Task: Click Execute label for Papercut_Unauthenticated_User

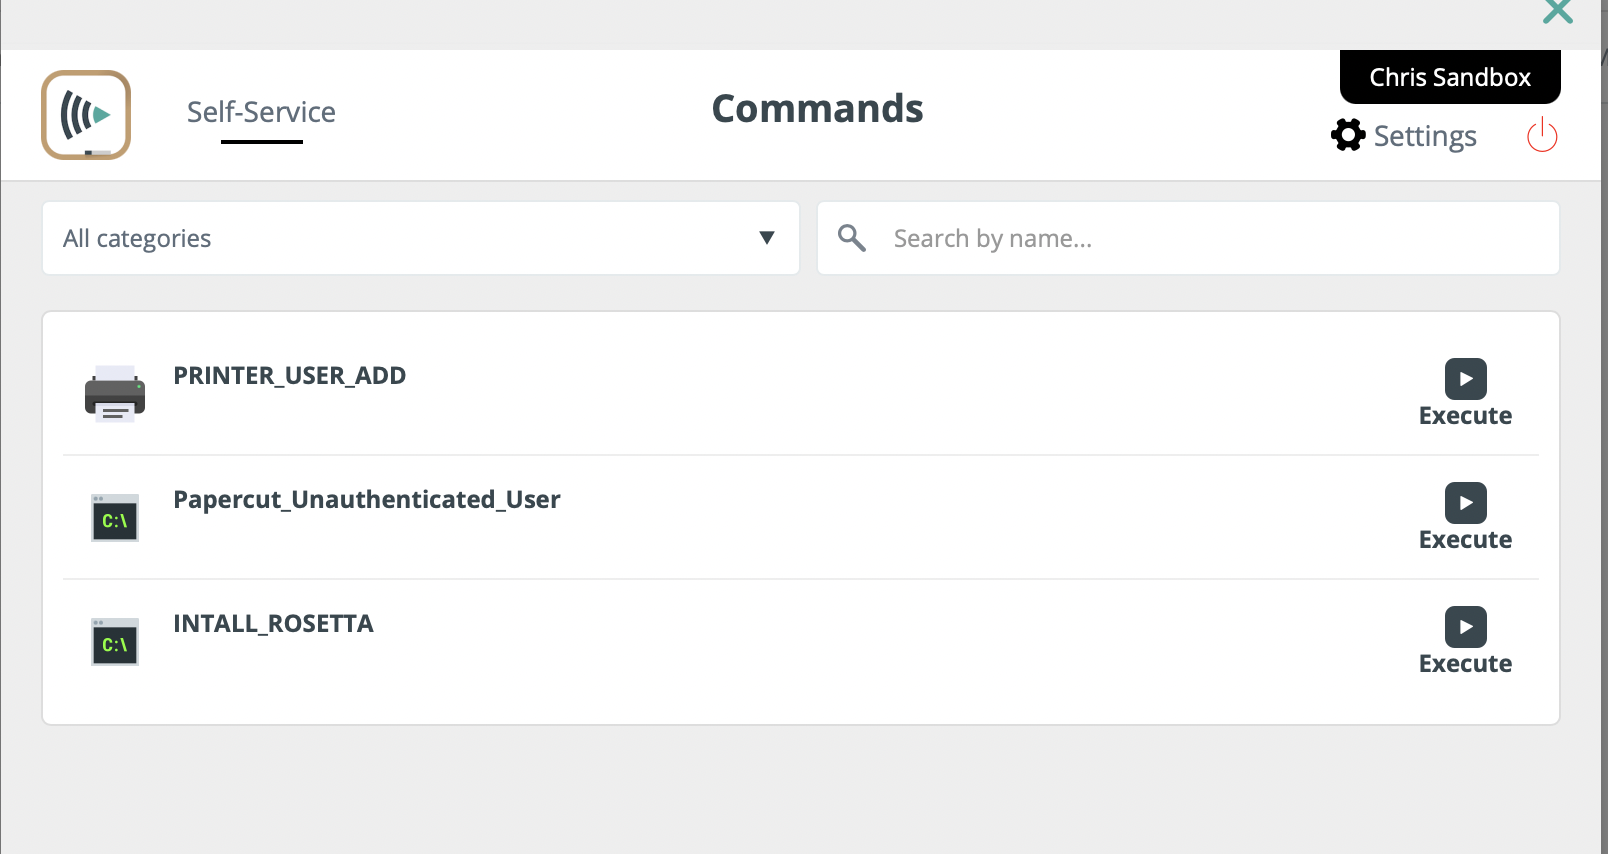Action: point(1466,540)
